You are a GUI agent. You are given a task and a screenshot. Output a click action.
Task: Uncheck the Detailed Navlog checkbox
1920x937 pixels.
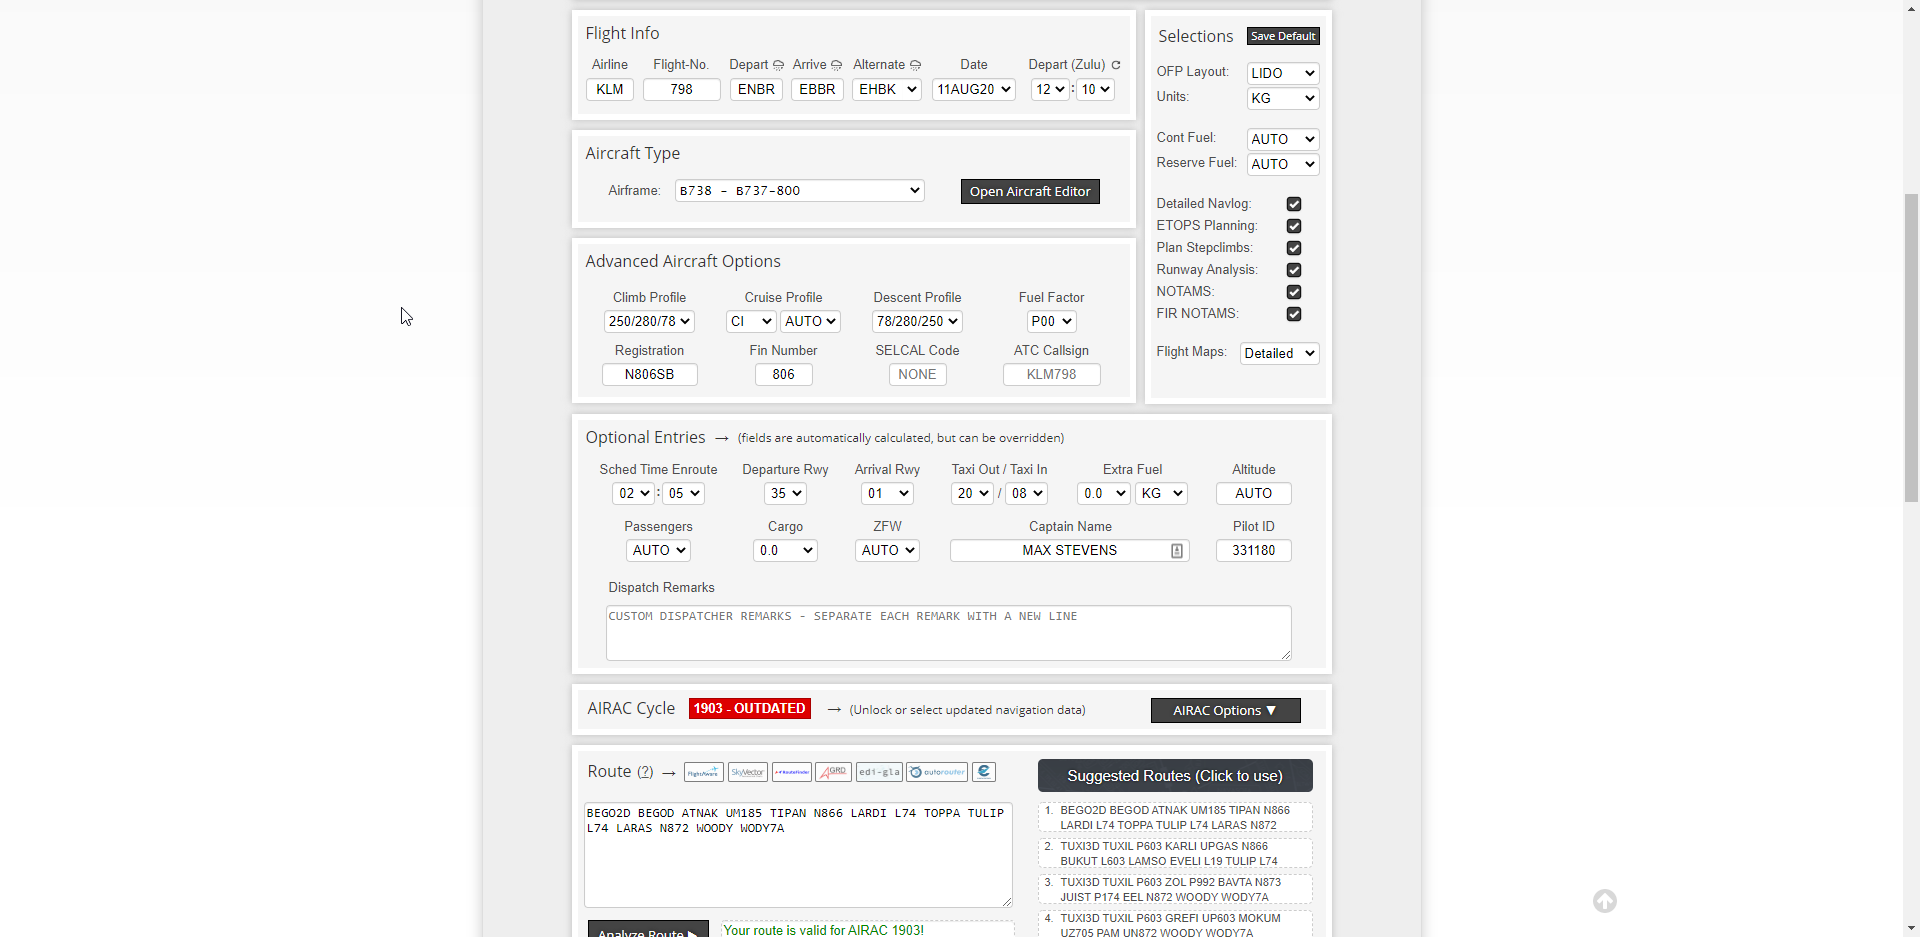1294,204
